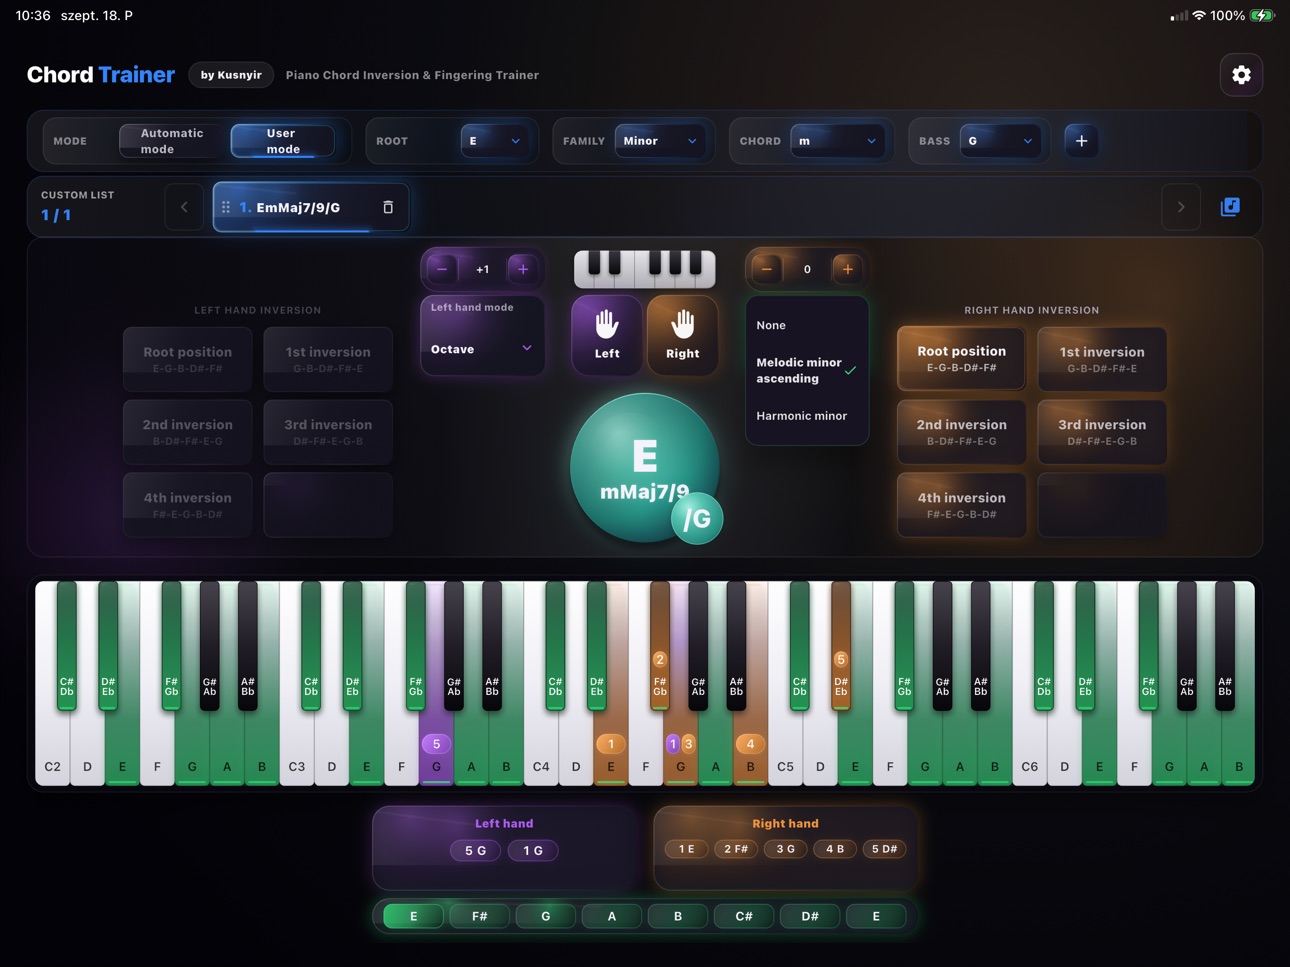Open the Bass dropdown showing G
Image resolution: width=1290 pixels, height=967 pixels.
point(1000,141)
